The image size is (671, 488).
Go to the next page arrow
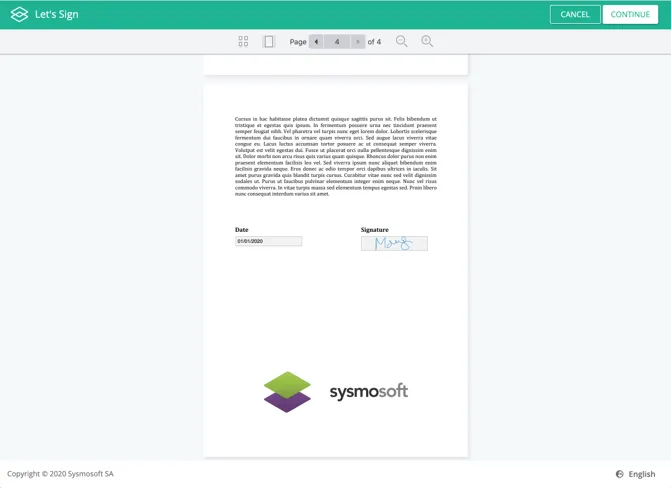point(358,42)
